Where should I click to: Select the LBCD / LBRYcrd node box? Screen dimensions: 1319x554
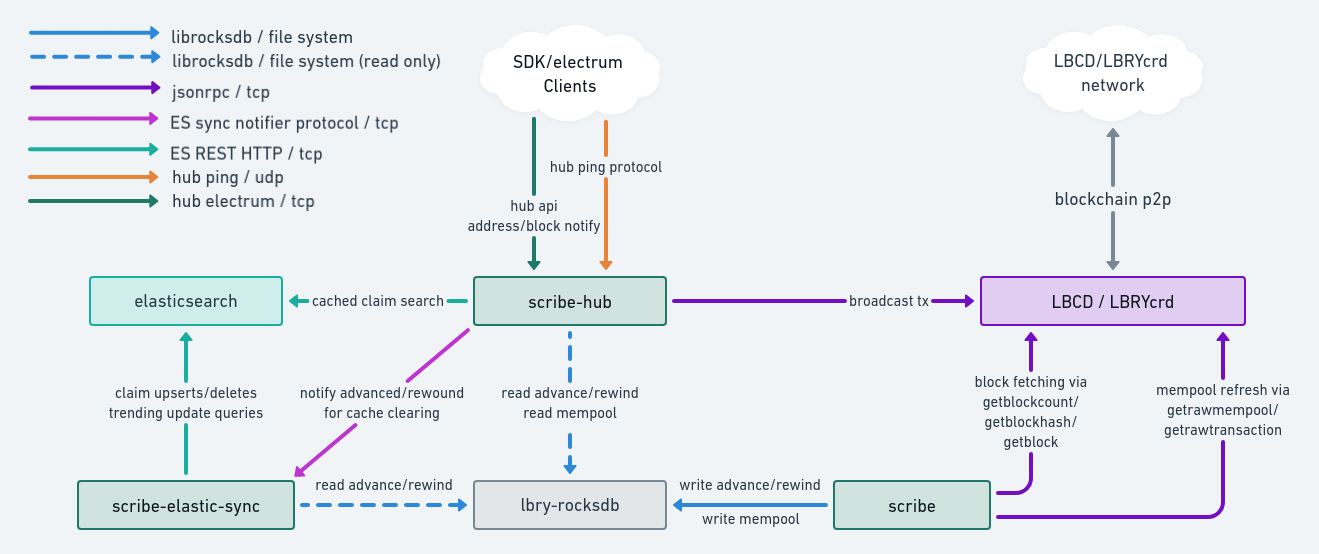click(1112, 301)
